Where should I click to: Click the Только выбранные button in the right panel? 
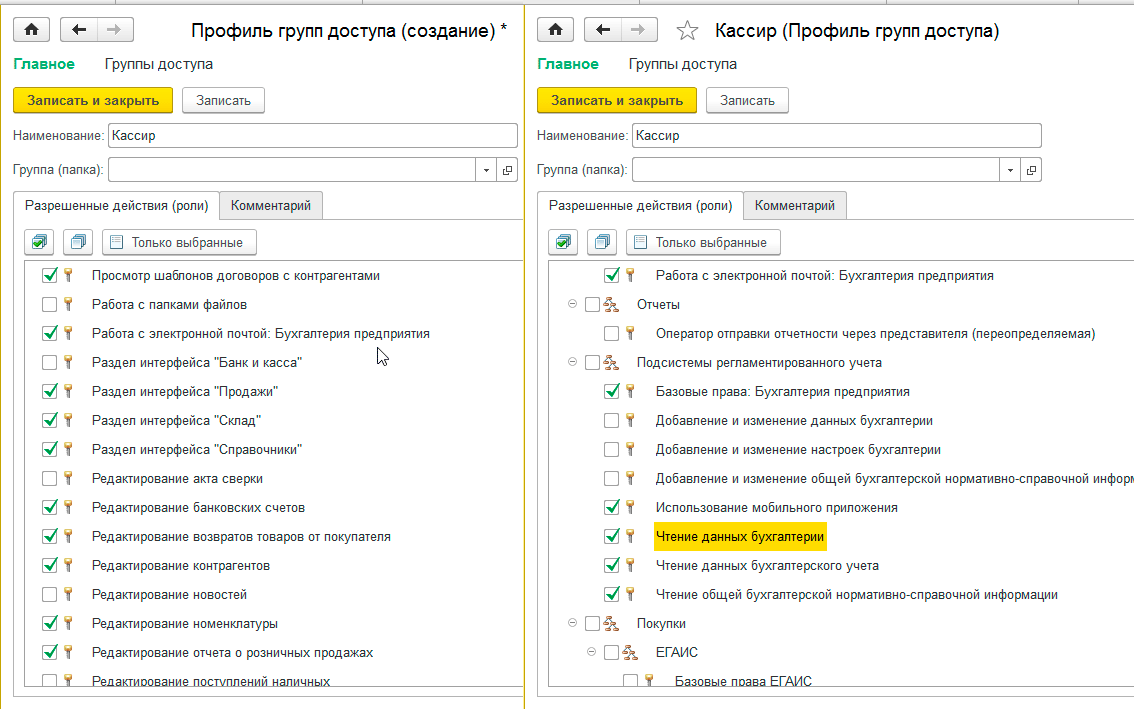703,242
